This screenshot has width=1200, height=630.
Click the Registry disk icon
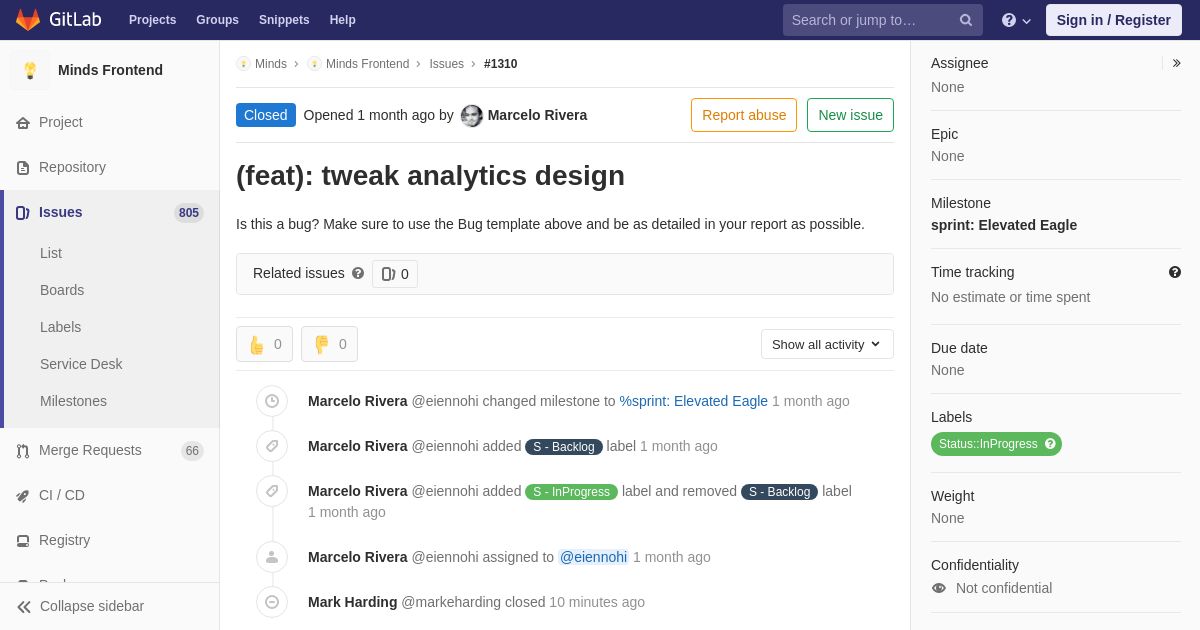(23, 541)
